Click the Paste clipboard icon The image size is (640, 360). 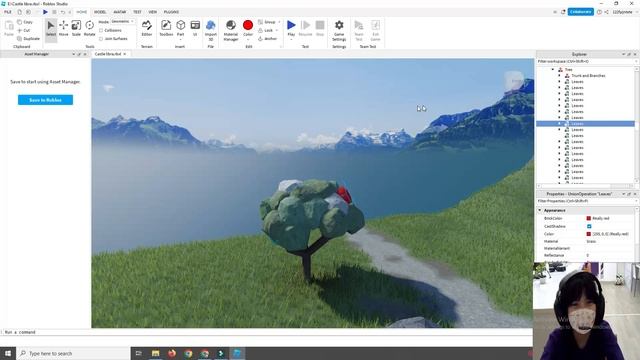pos(9,28)
